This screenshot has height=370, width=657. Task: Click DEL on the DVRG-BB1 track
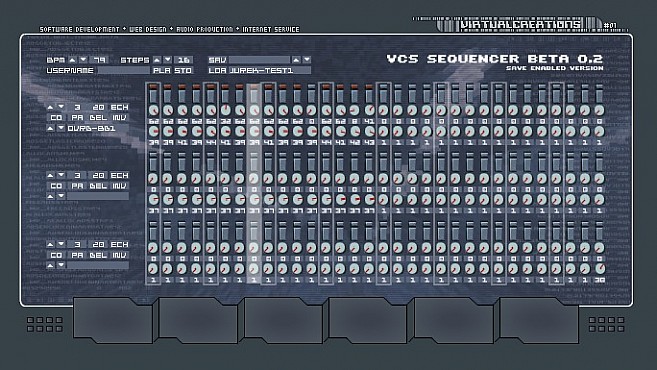[98, 118]
